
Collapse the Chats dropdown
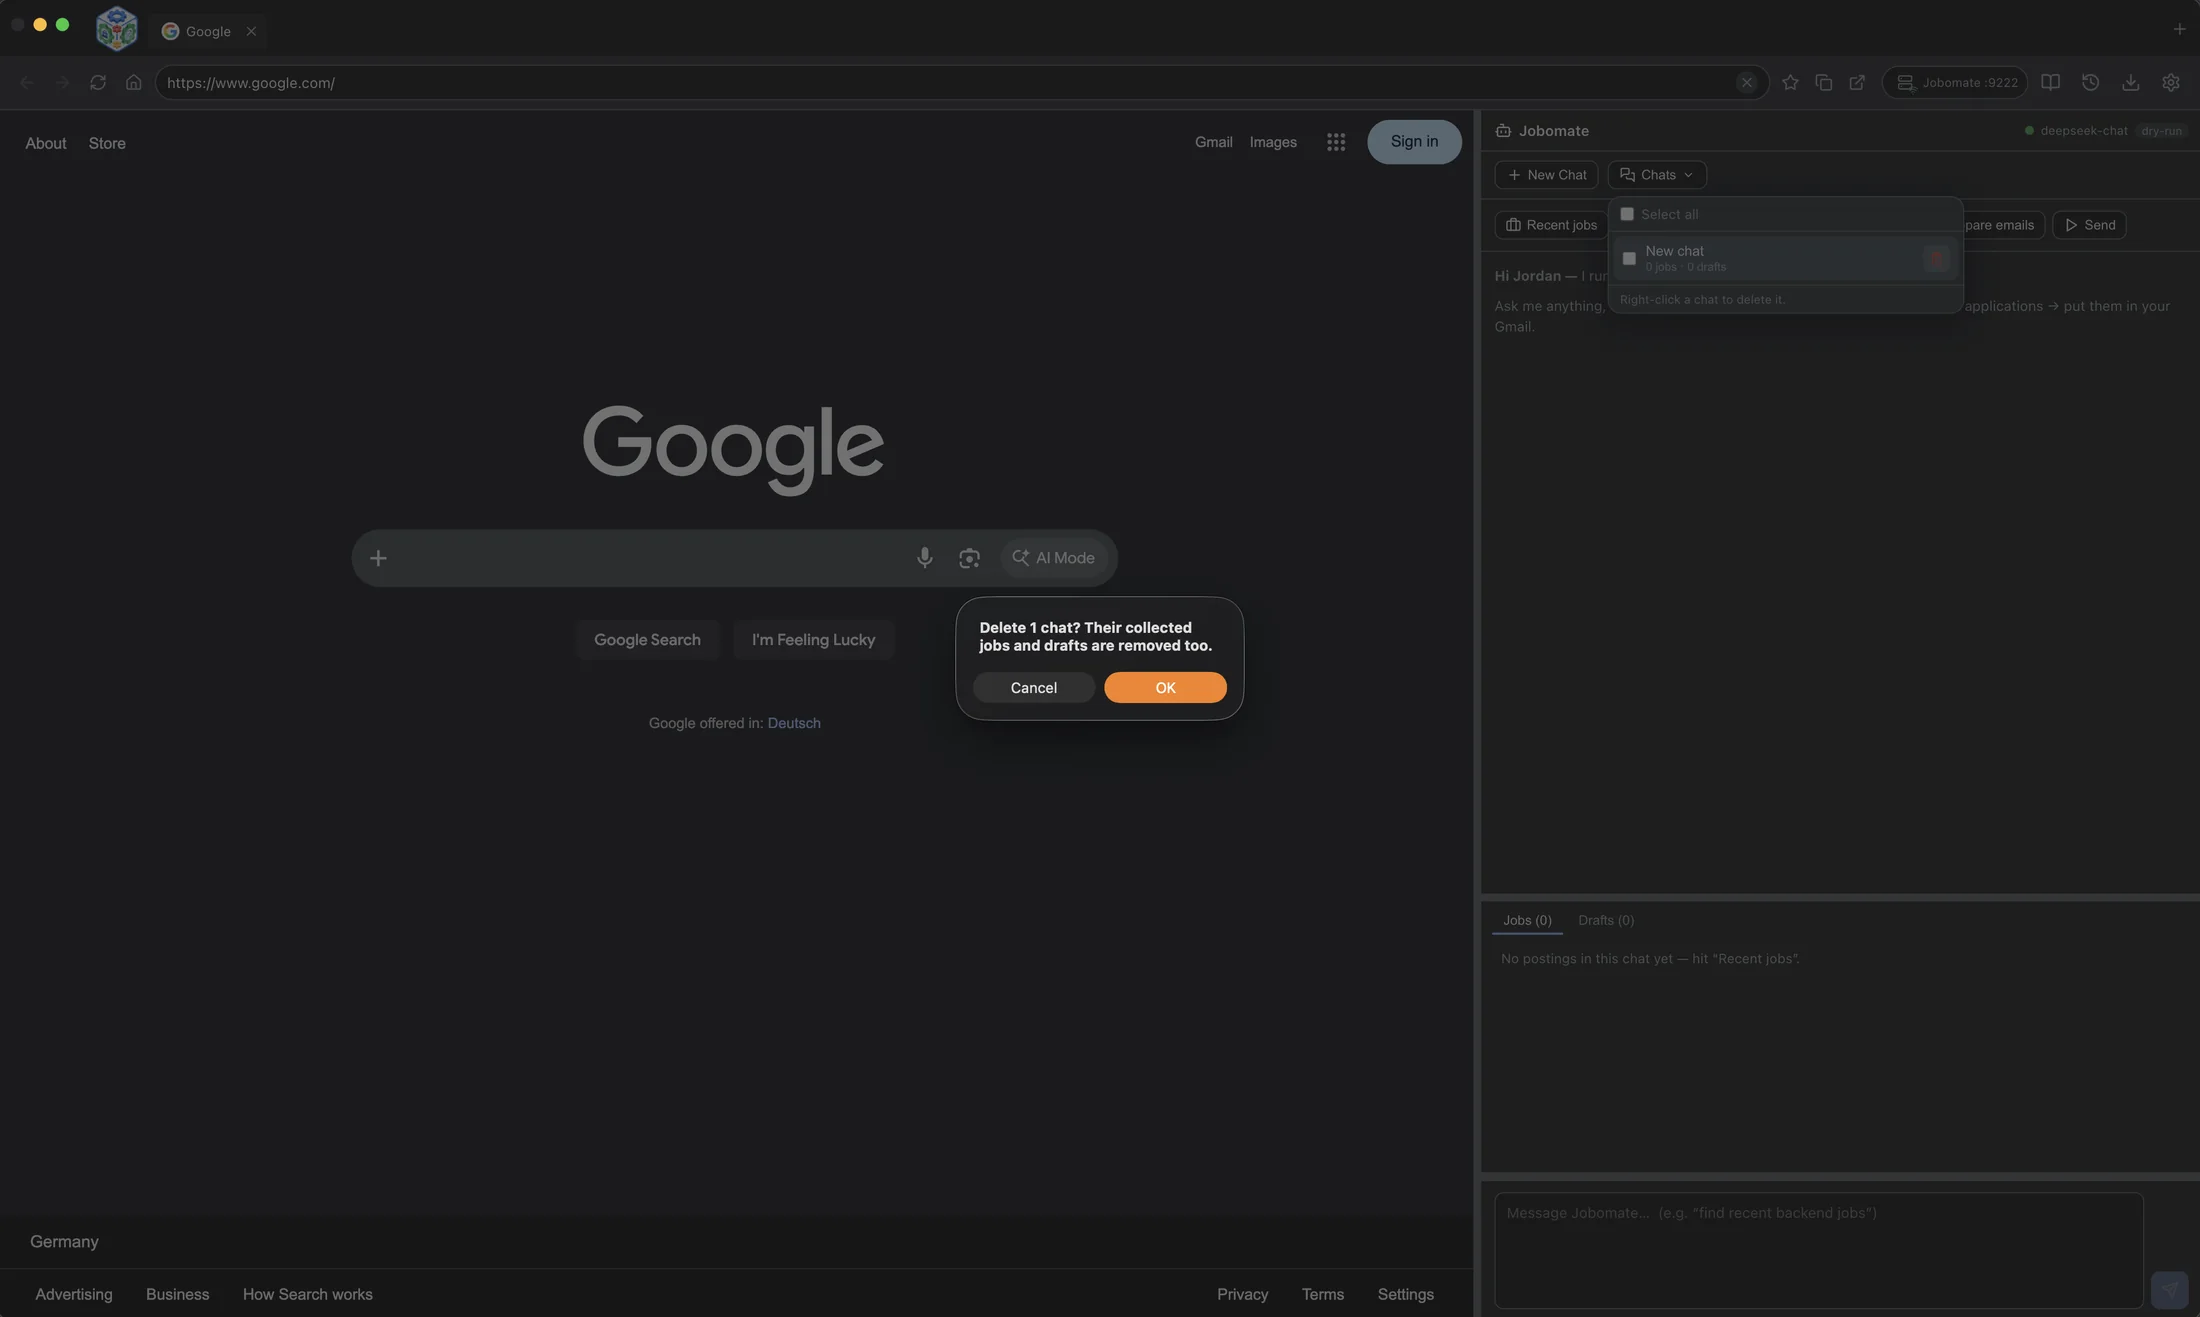point(1657,175)
